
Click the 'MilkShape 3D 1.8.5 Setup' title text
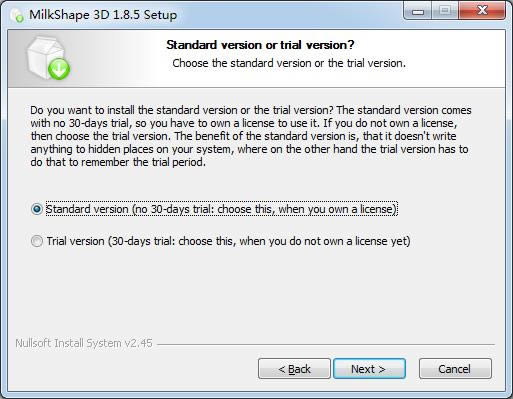click(103, 15)
